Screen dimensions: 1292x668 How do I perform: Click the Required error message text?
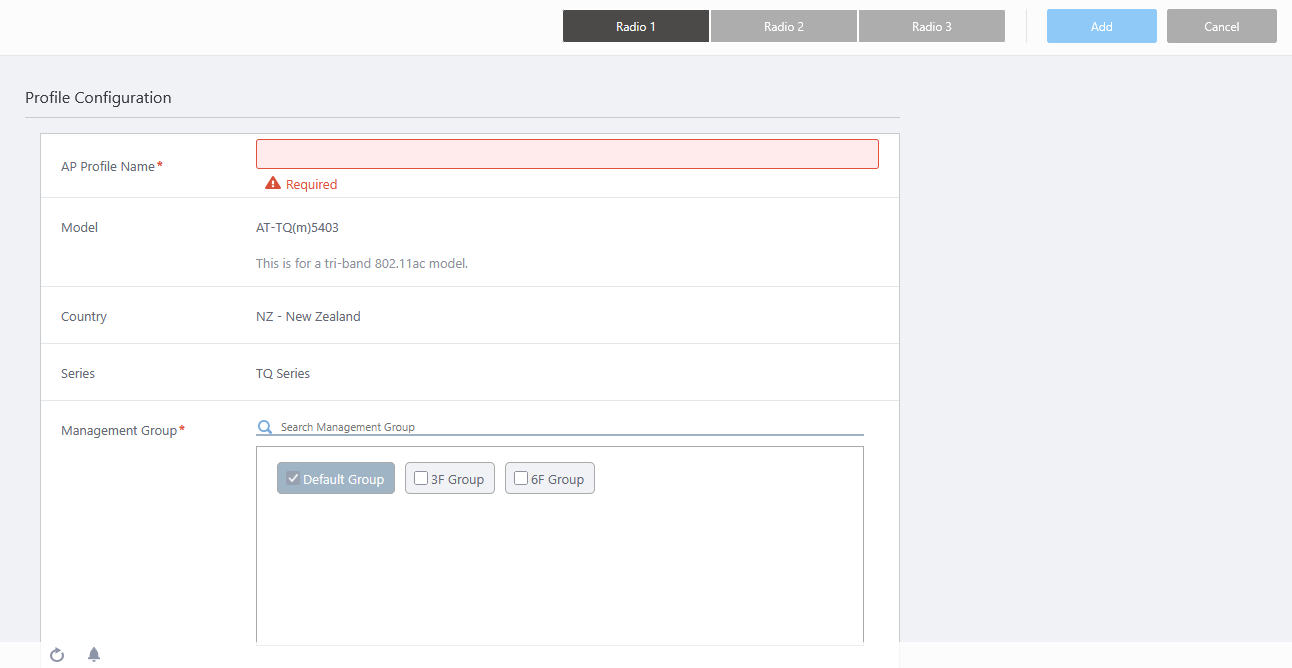tap(311, 185)
